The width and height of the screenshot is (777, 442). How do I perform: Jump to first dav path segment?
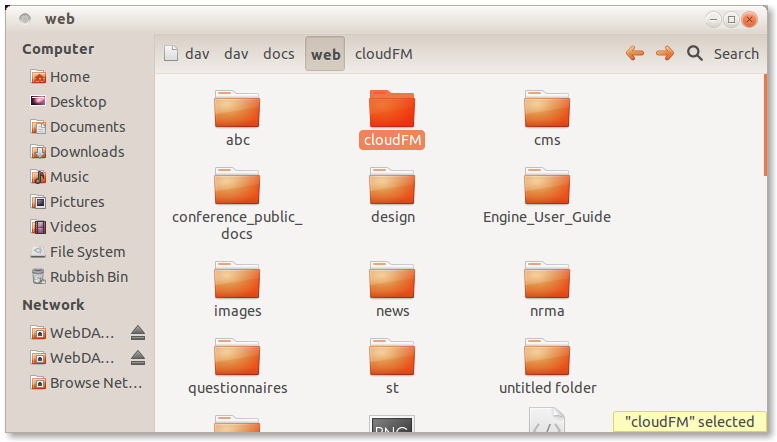pyautogui.click(x=197, y=54)
